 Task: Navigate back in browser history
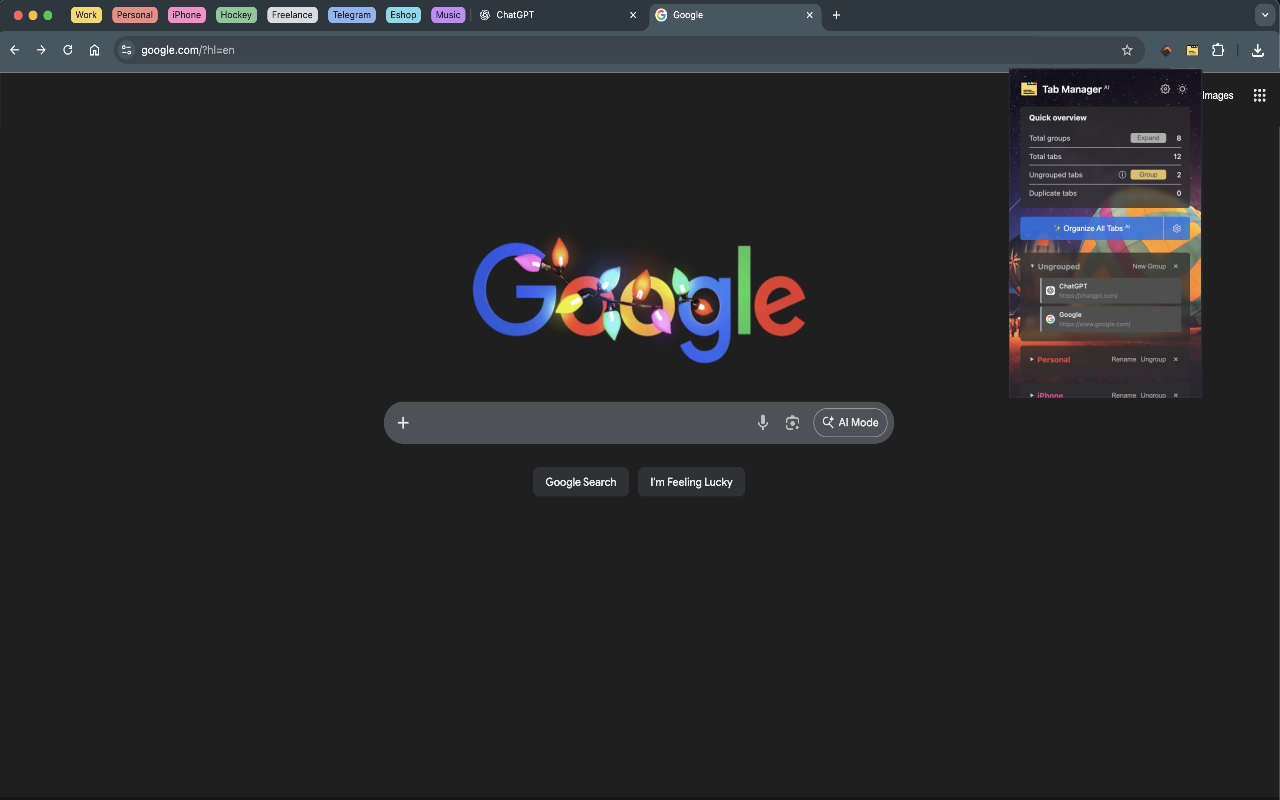pos(14,50)
